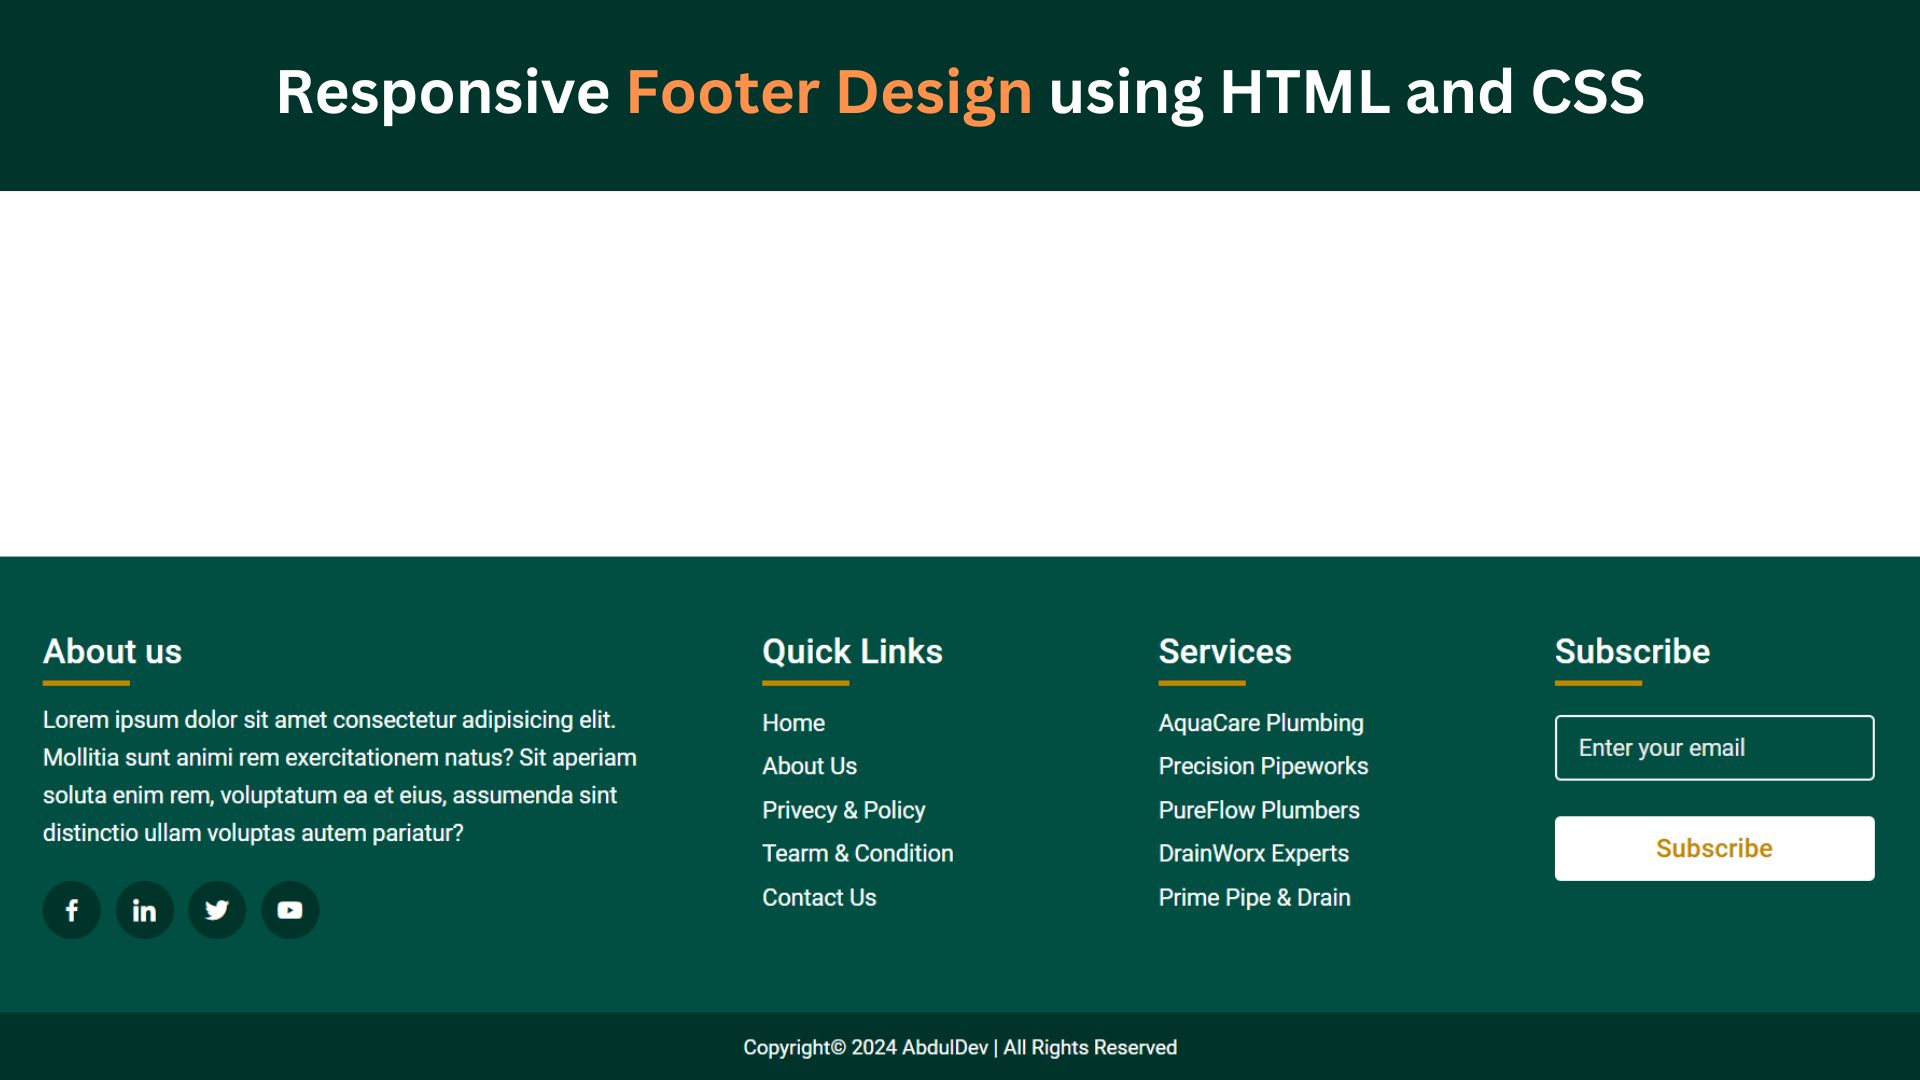Select the Enter your email input field

[x=1714, y=748]
